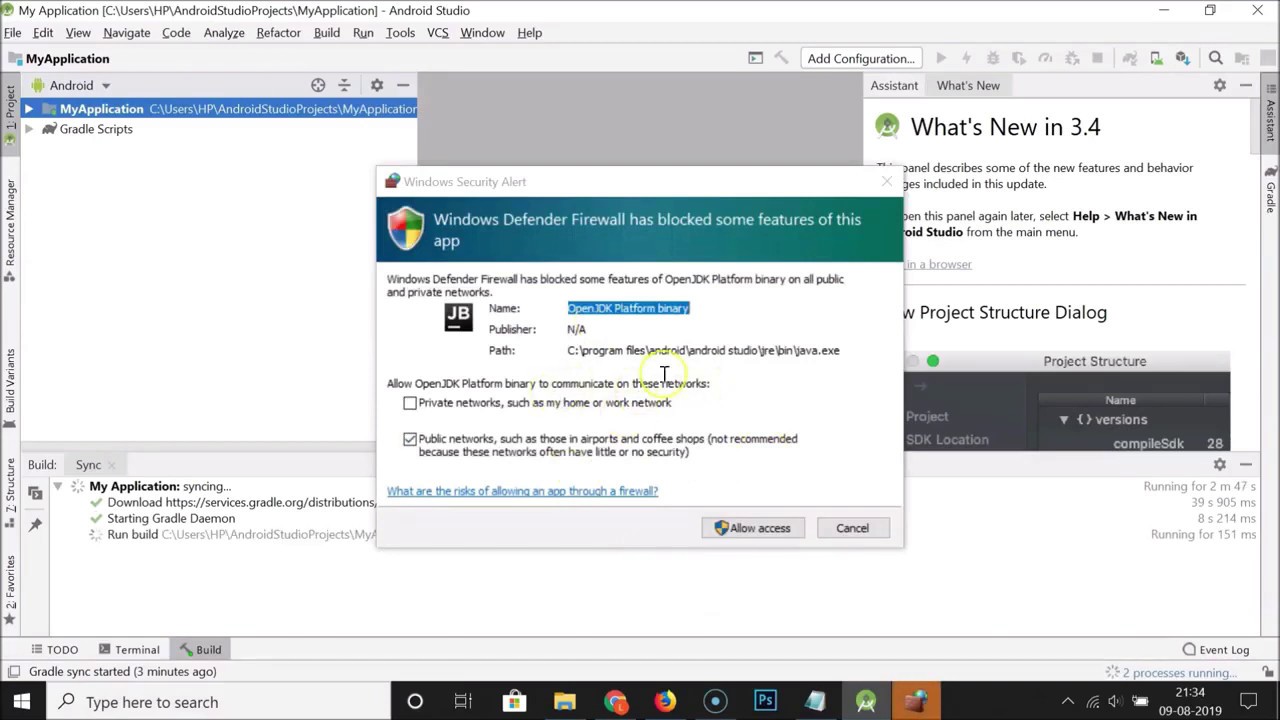Expand the MyApplication tree node

click(29, 109)
